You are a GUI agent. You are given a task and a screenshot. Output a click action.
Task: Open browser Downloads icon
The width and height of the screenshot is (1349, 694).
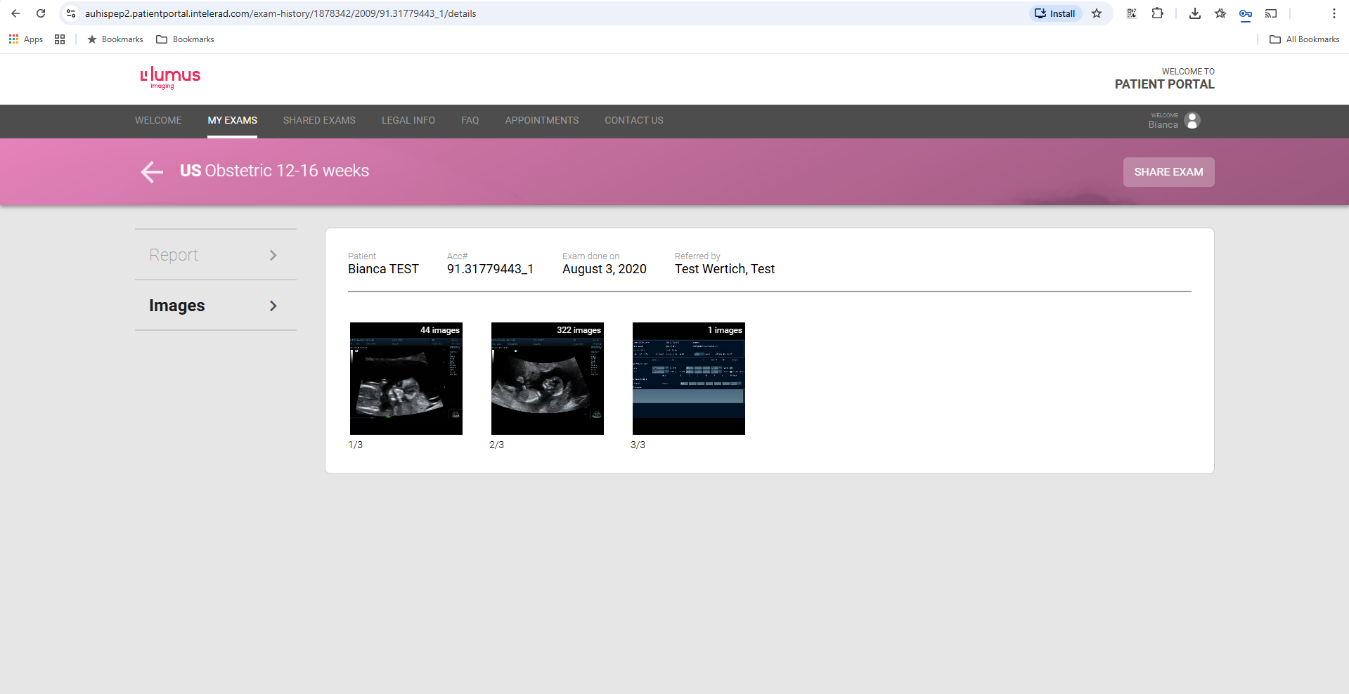coord(1194,13)
